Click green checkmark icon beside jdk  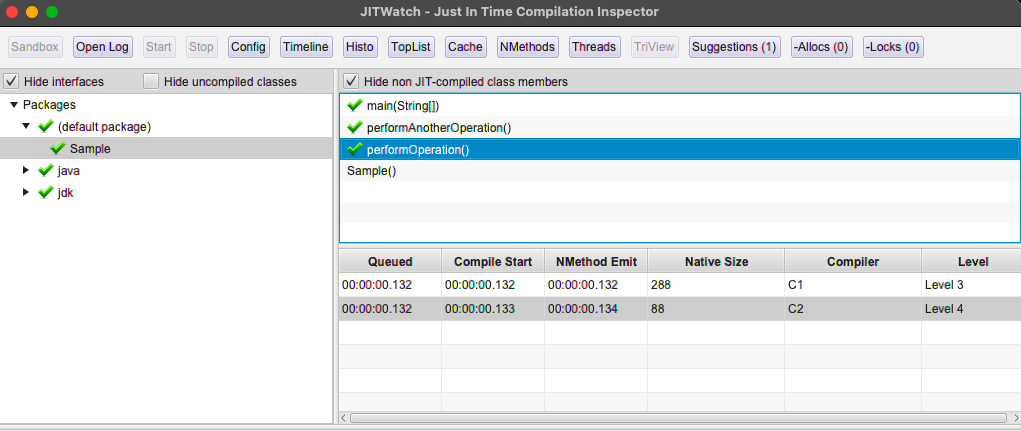(x=46, y=192)
